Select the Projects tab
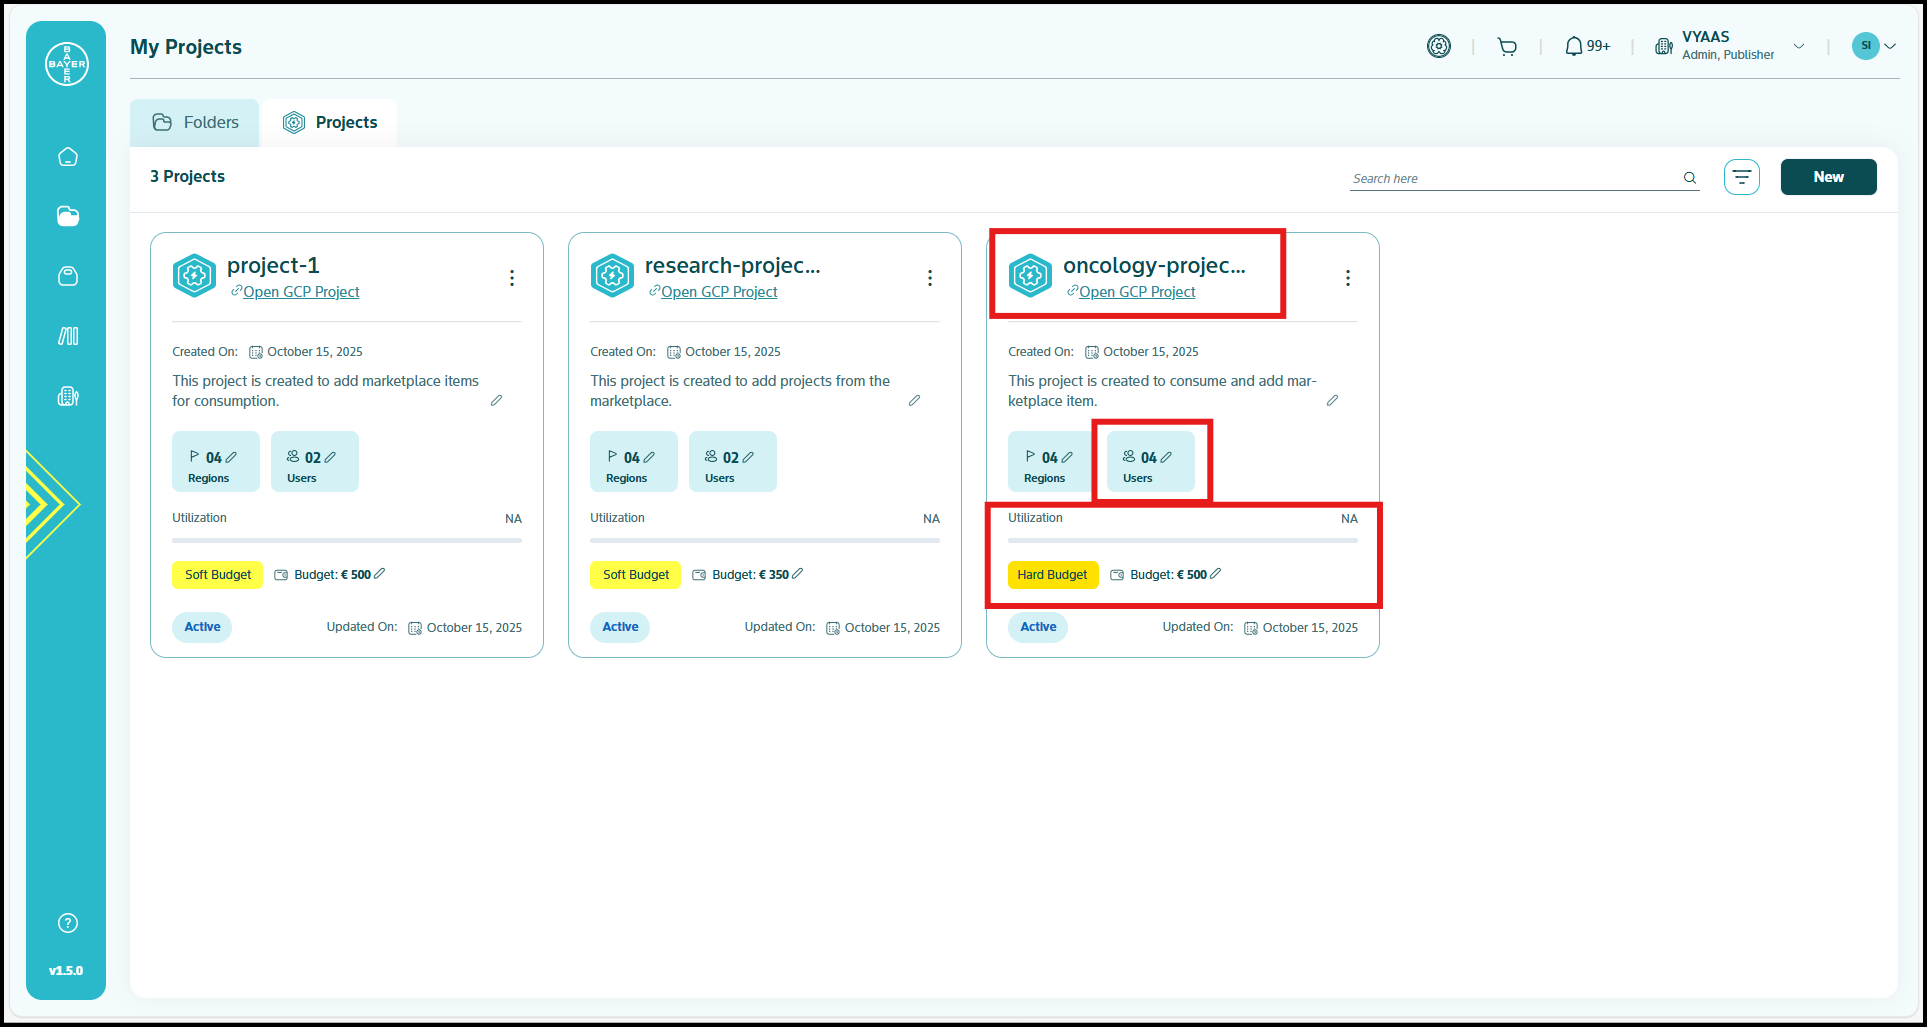 point(331,123)
